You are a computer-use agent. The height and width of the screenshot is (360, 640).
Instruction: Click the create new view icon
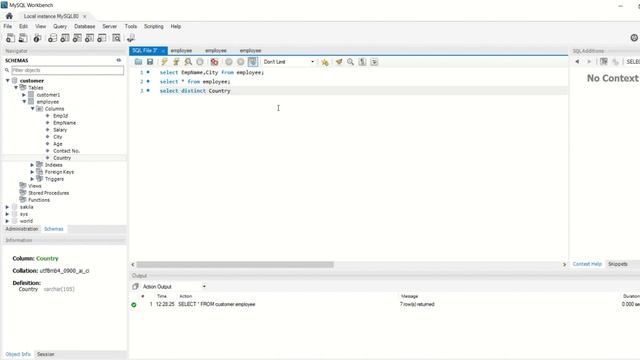tap(77, 38)
